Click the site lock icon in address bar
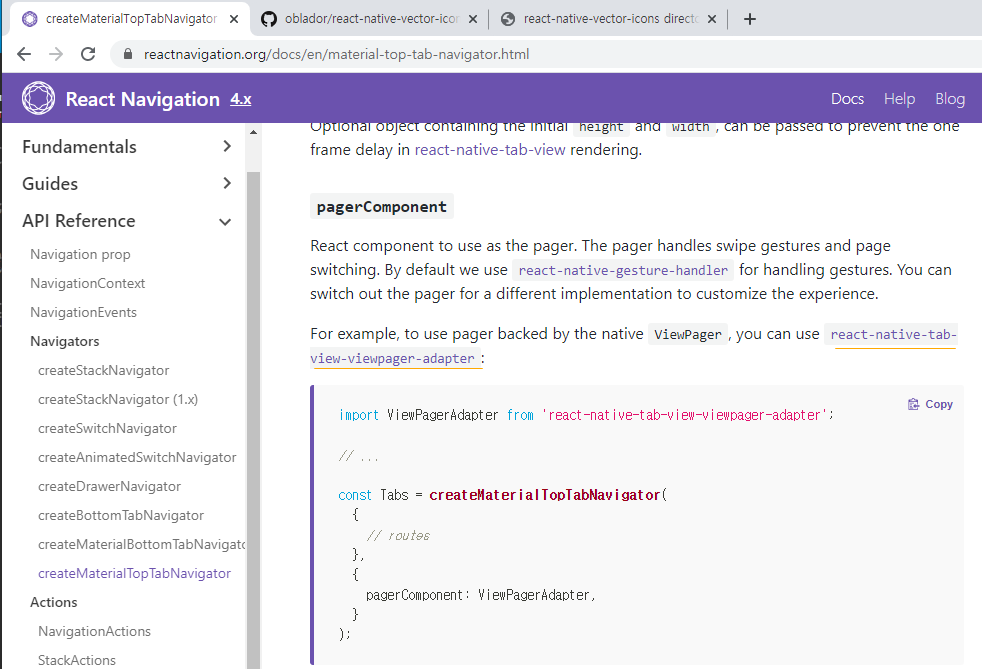 coord(128,54)
